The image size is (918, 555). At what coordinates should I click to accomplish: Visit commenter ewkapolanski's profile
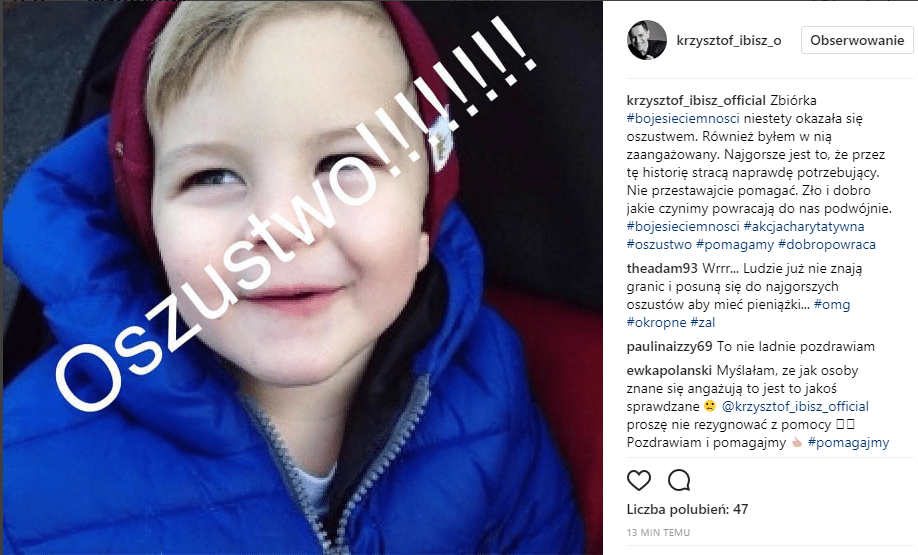coord(669,371)
